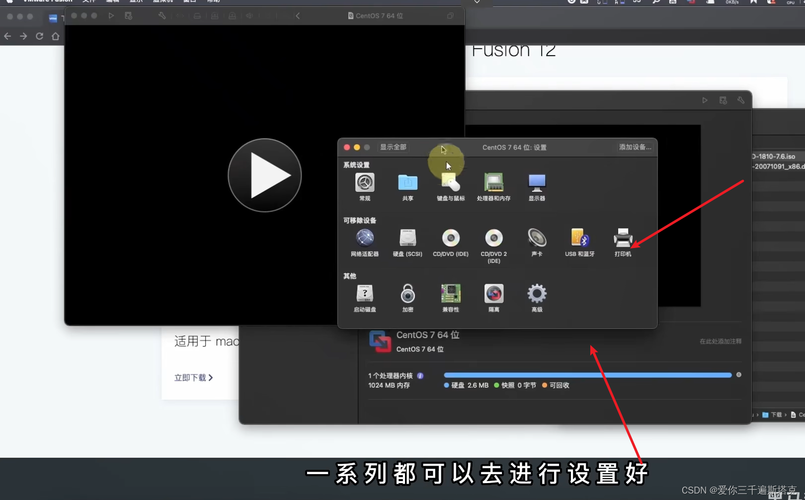Click info icon beside 1个处理器内核
The image size is (805, 500).
point(420,376)
